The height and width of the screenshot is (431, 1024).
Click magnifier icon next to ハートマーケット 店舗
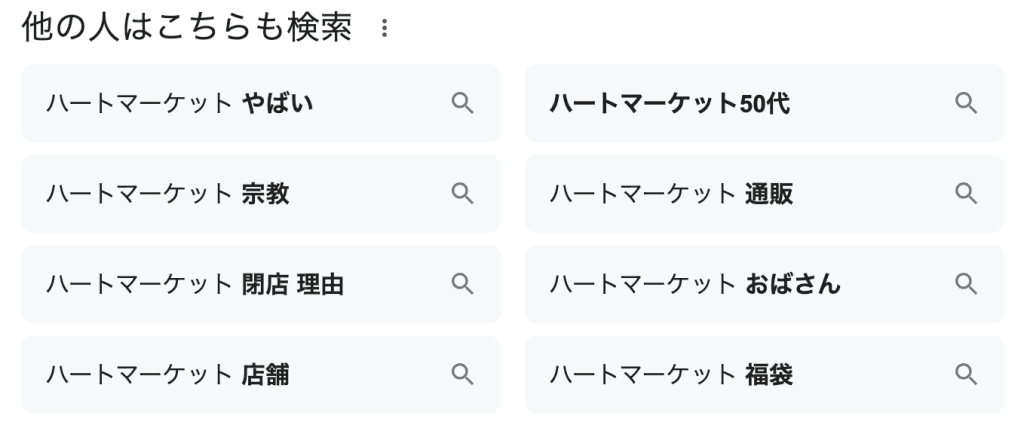tap(462, 374)
